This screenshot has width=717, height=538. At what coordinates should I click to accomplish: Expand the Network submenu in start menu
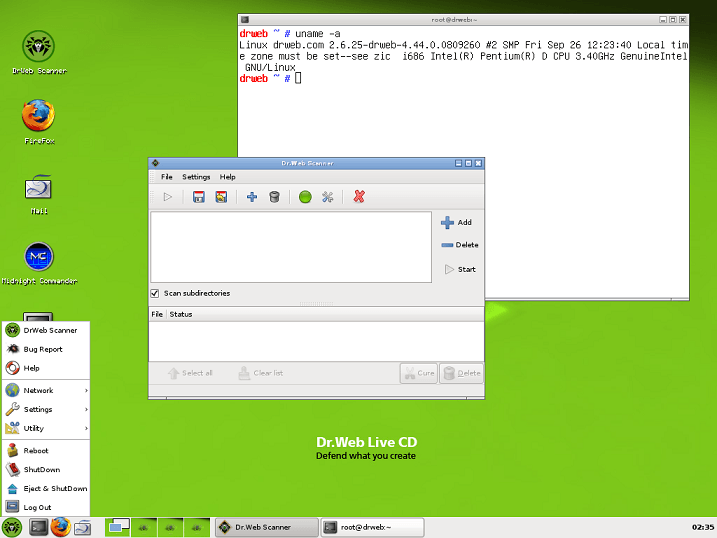pos(46,390)
